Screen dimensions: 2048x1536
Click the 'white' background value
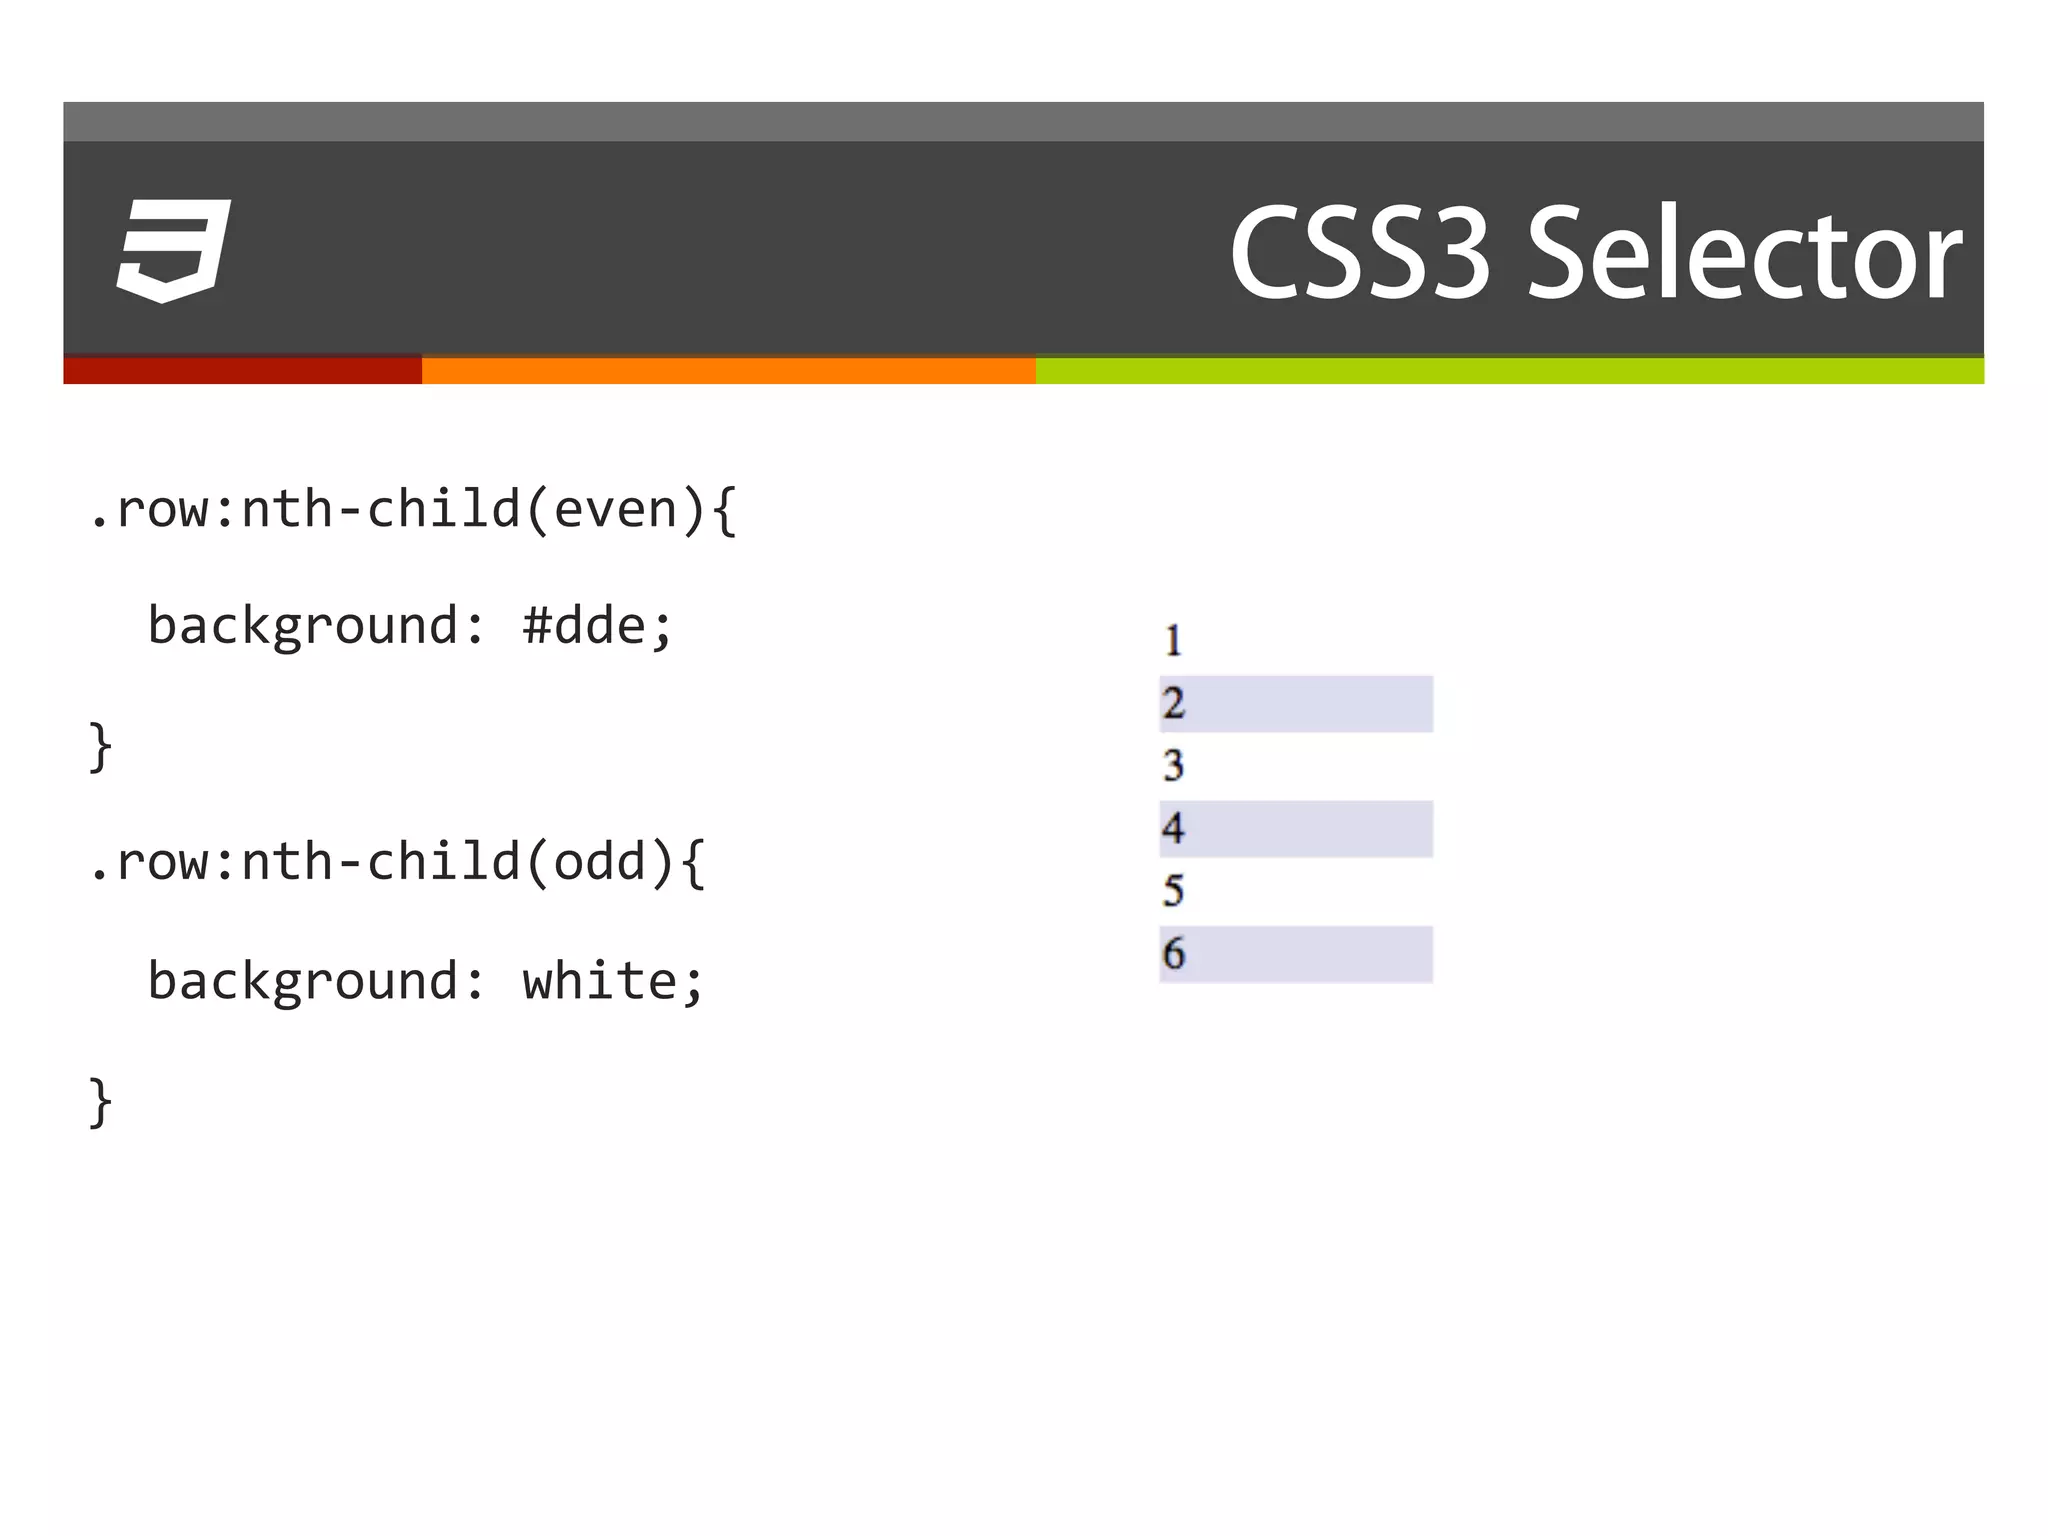pos(600,981)
